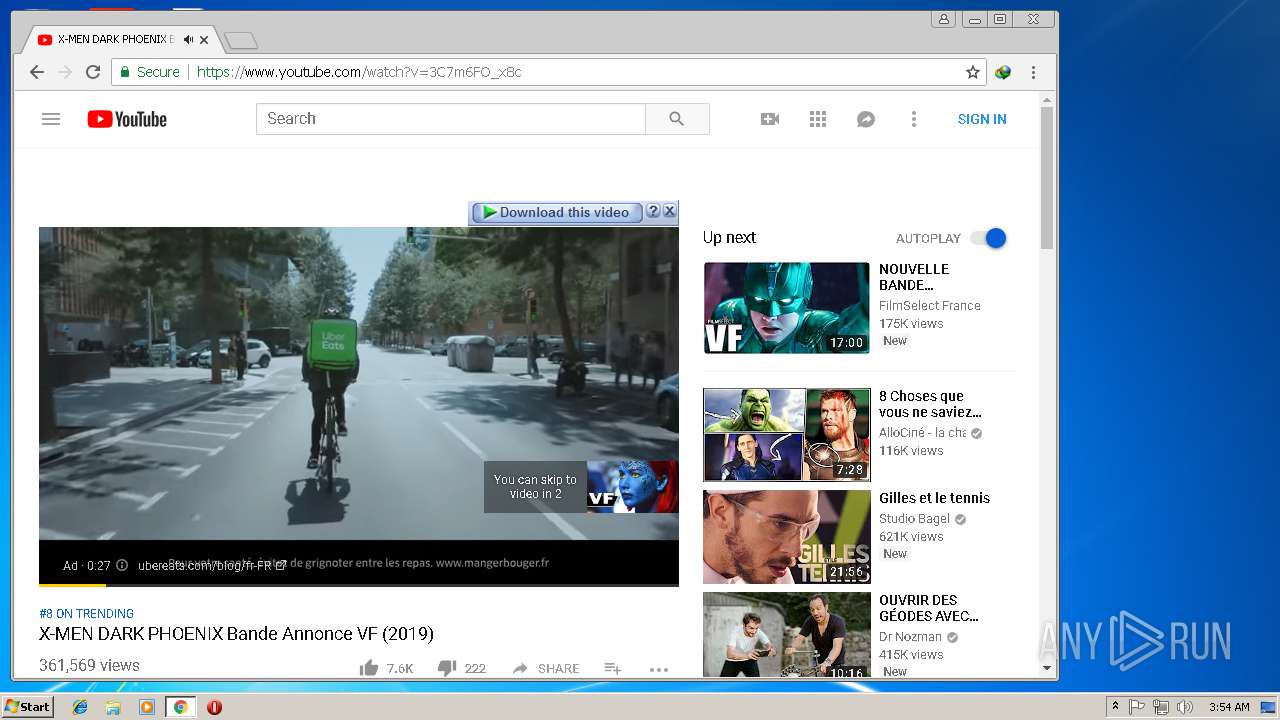The height and width of the screenshot is (720, 1280).
Task: Open the Opera icon on the taskbar
Action: (x=214, y=707)
